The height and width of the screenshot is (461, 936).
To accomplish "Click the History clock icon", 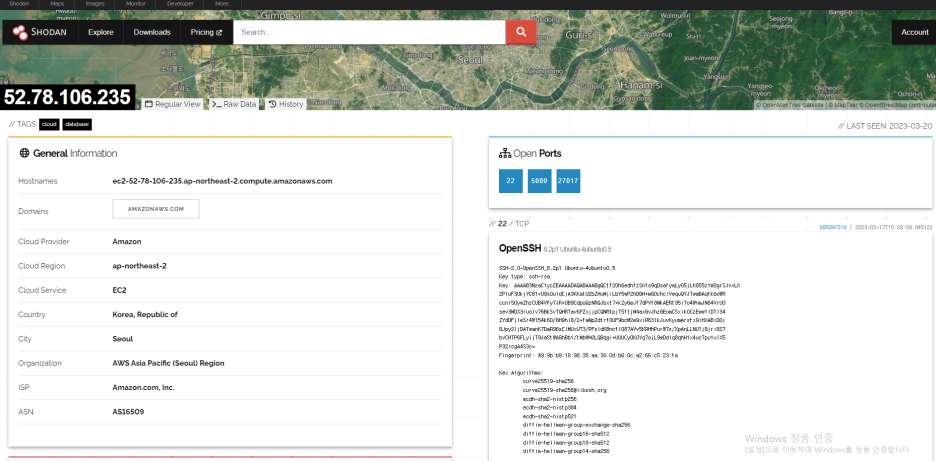I will pyautogui.click(x=273, y=104).
